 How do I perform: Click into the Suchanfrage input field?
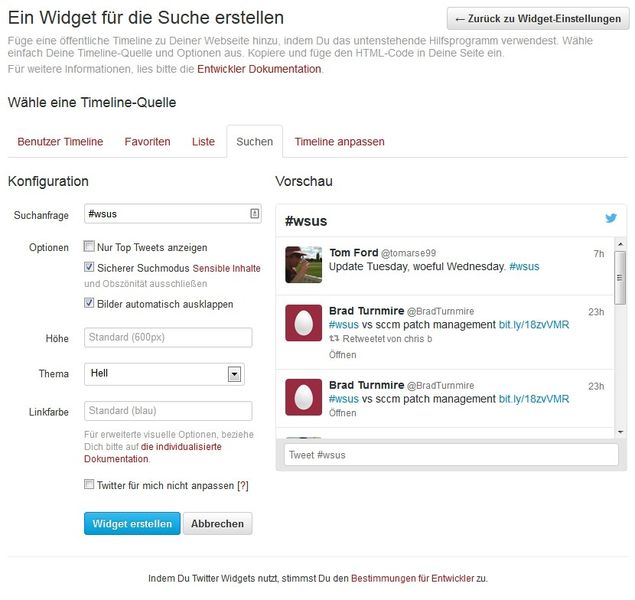173,214
